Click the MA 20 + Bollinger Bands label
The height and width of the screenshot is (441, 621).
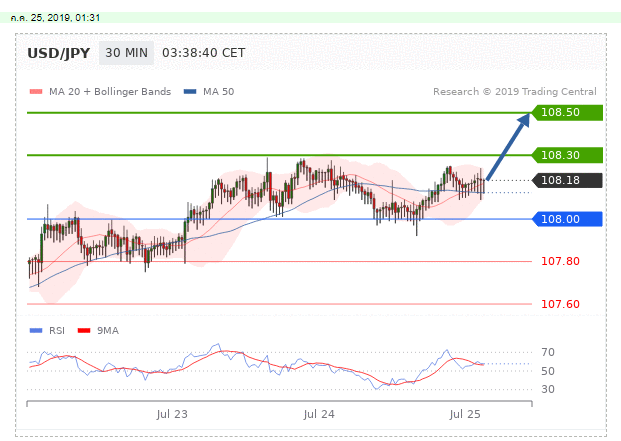110,92
